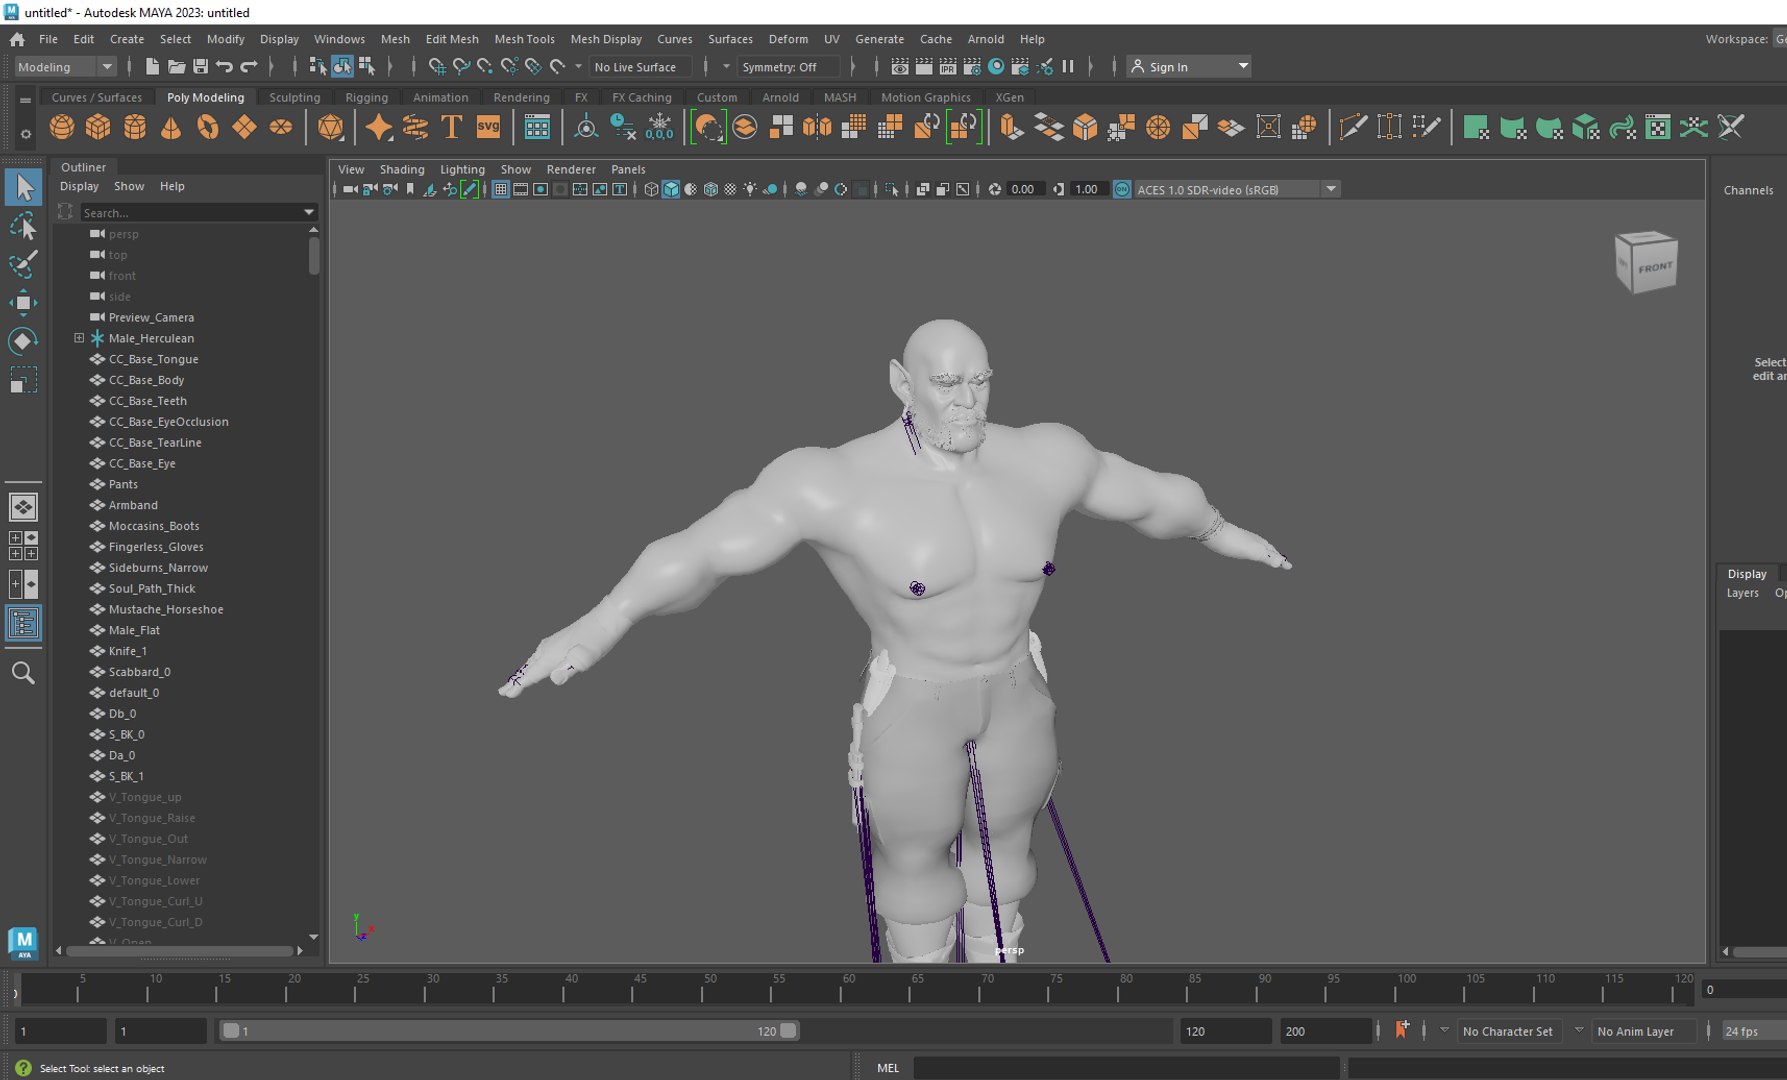Open the Mesh Tools menu
The image size is (1787, 1080).
[x=524, y=39]
